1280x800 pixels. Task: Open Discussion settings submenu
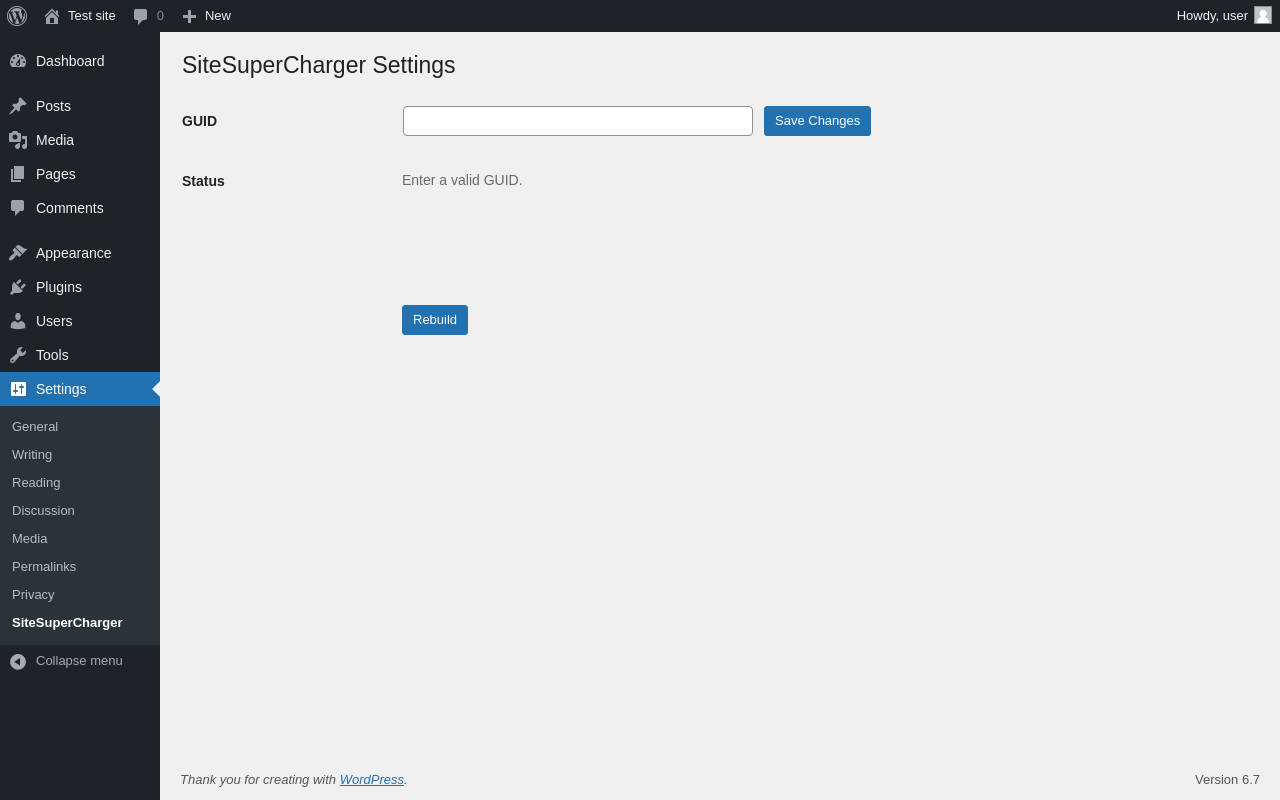tap(80, 511)
